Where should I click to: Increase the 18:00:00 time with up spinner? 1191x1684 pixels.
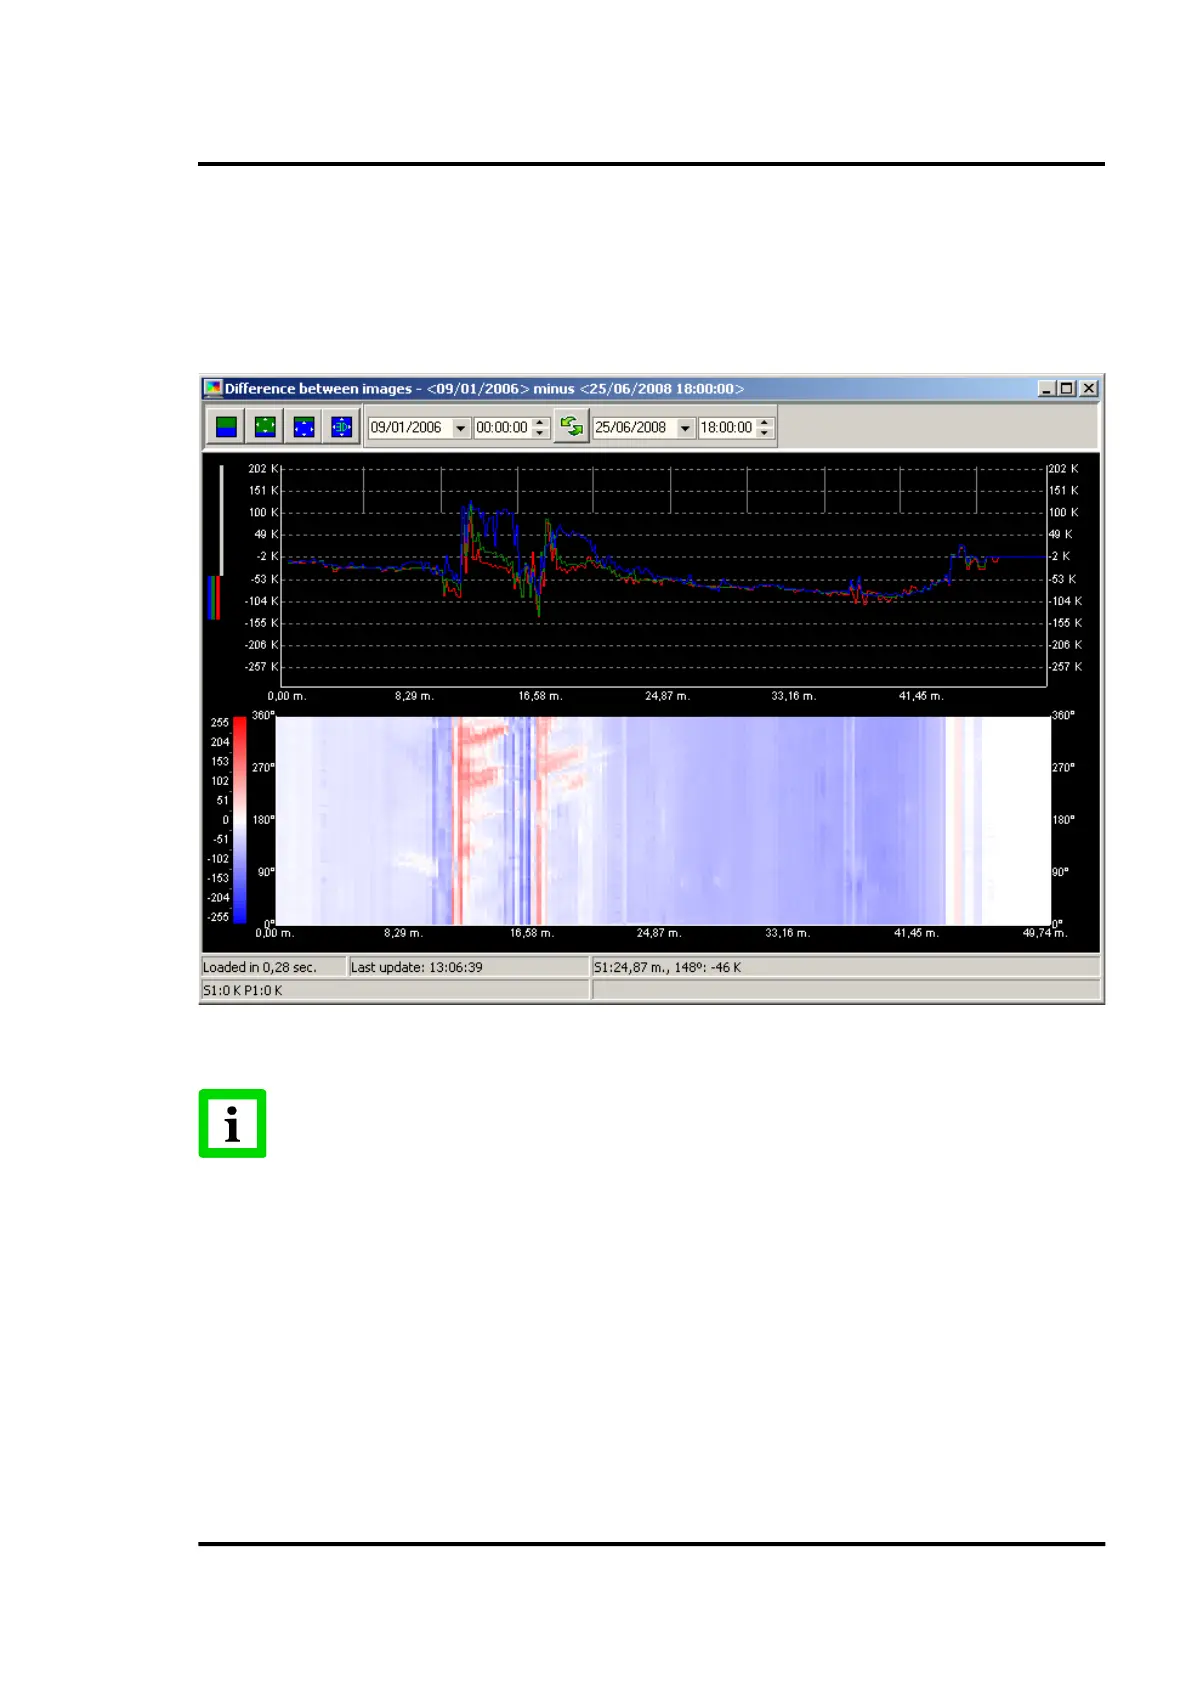(x=765, y=422)
